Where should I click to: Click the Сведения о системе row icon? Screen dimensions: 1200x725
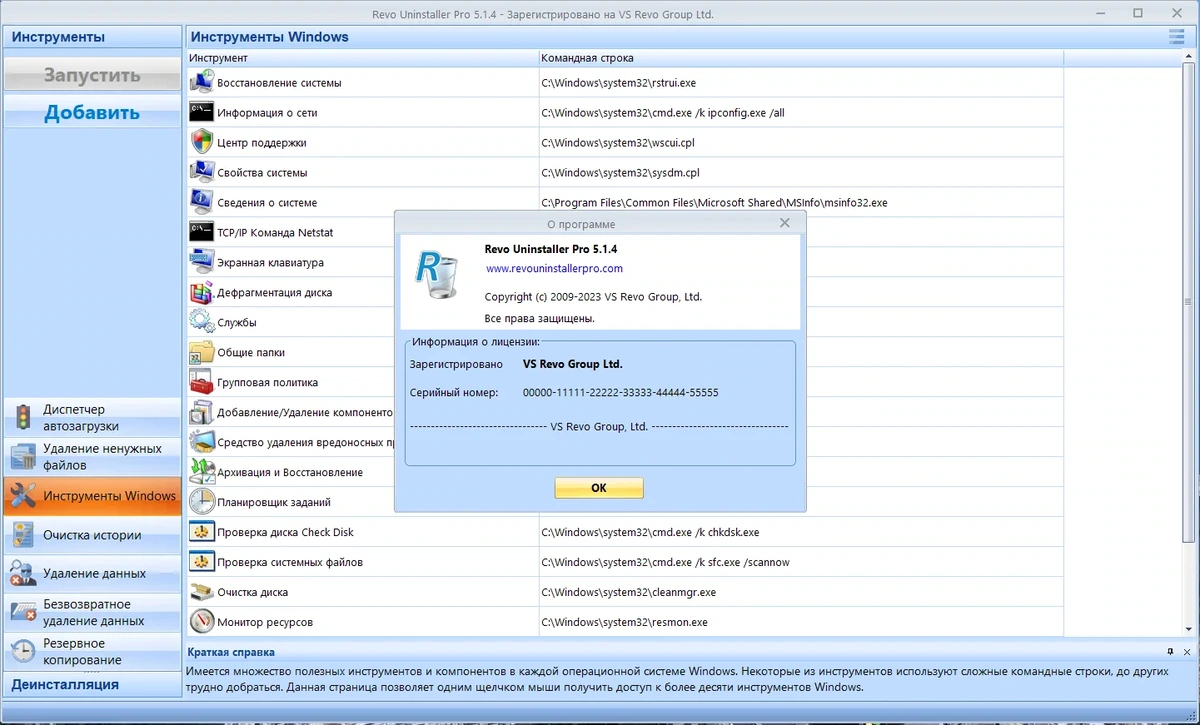click(202, 202)
